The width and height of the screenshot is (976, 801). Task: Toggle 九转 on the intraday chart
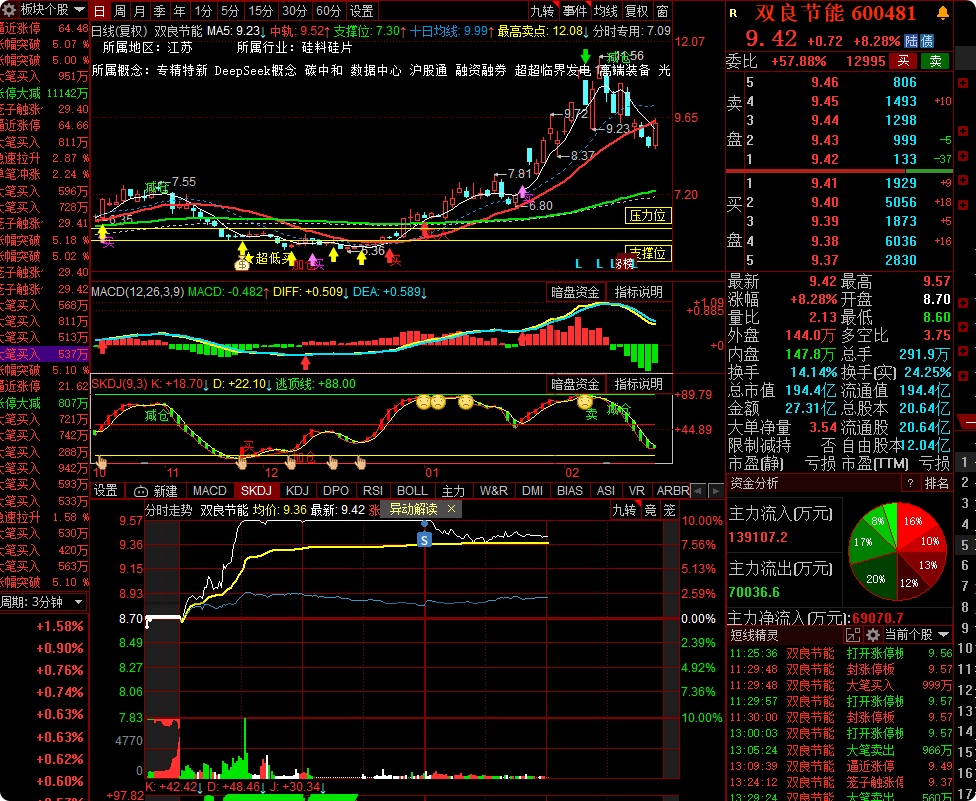(624, 510)
